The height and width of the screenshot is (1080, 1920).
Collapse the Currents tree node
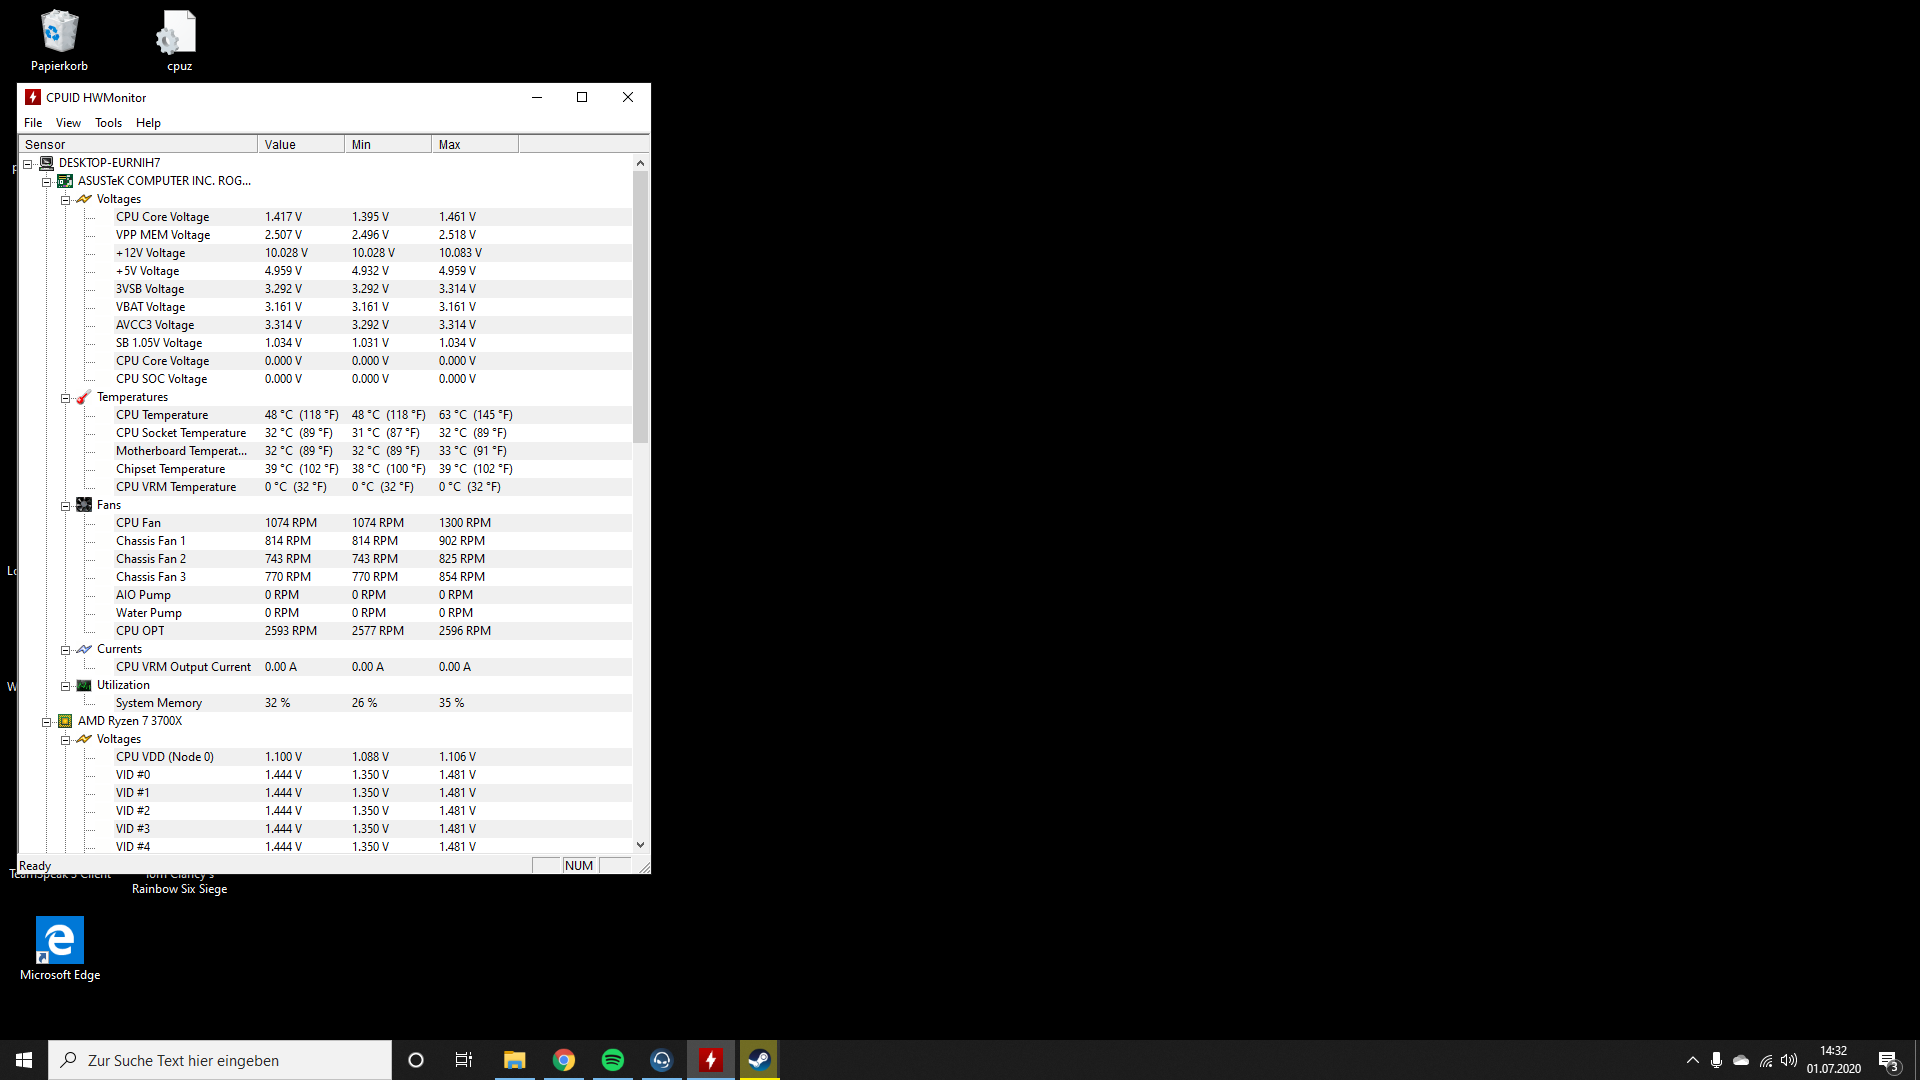pyautogui.click(x=66, y=650)
